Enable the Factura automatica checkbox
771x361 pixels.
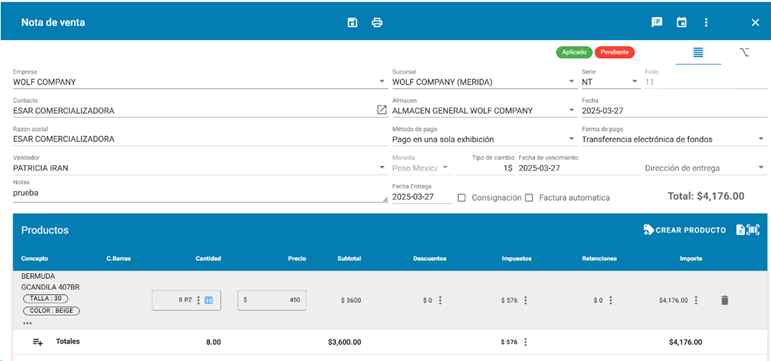tap(529, 198)
